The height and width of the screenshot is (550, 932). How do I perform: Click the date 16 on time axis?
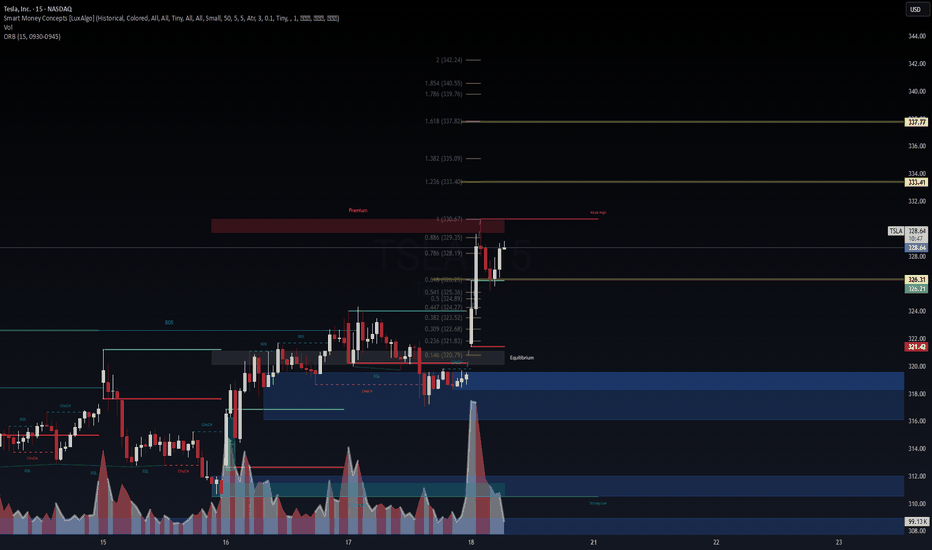(226, 542)
